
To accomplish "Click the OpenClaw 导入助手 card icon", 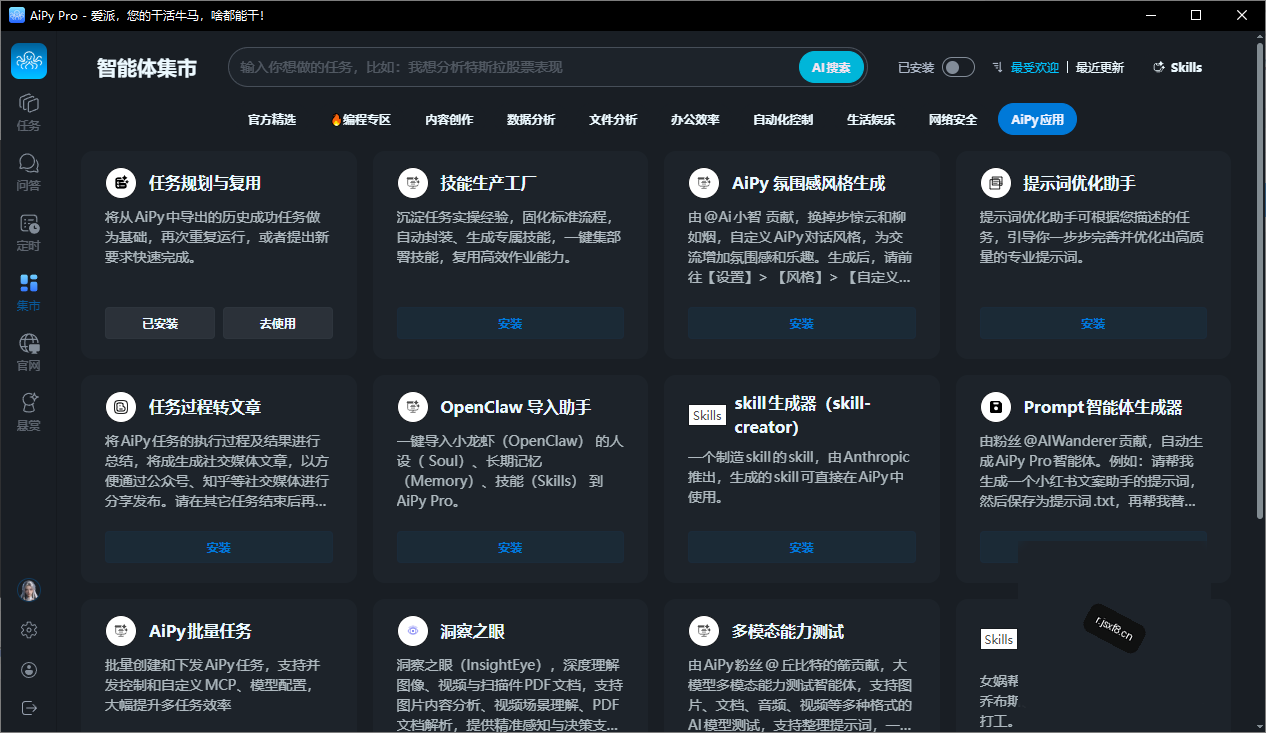I will 412,407.
